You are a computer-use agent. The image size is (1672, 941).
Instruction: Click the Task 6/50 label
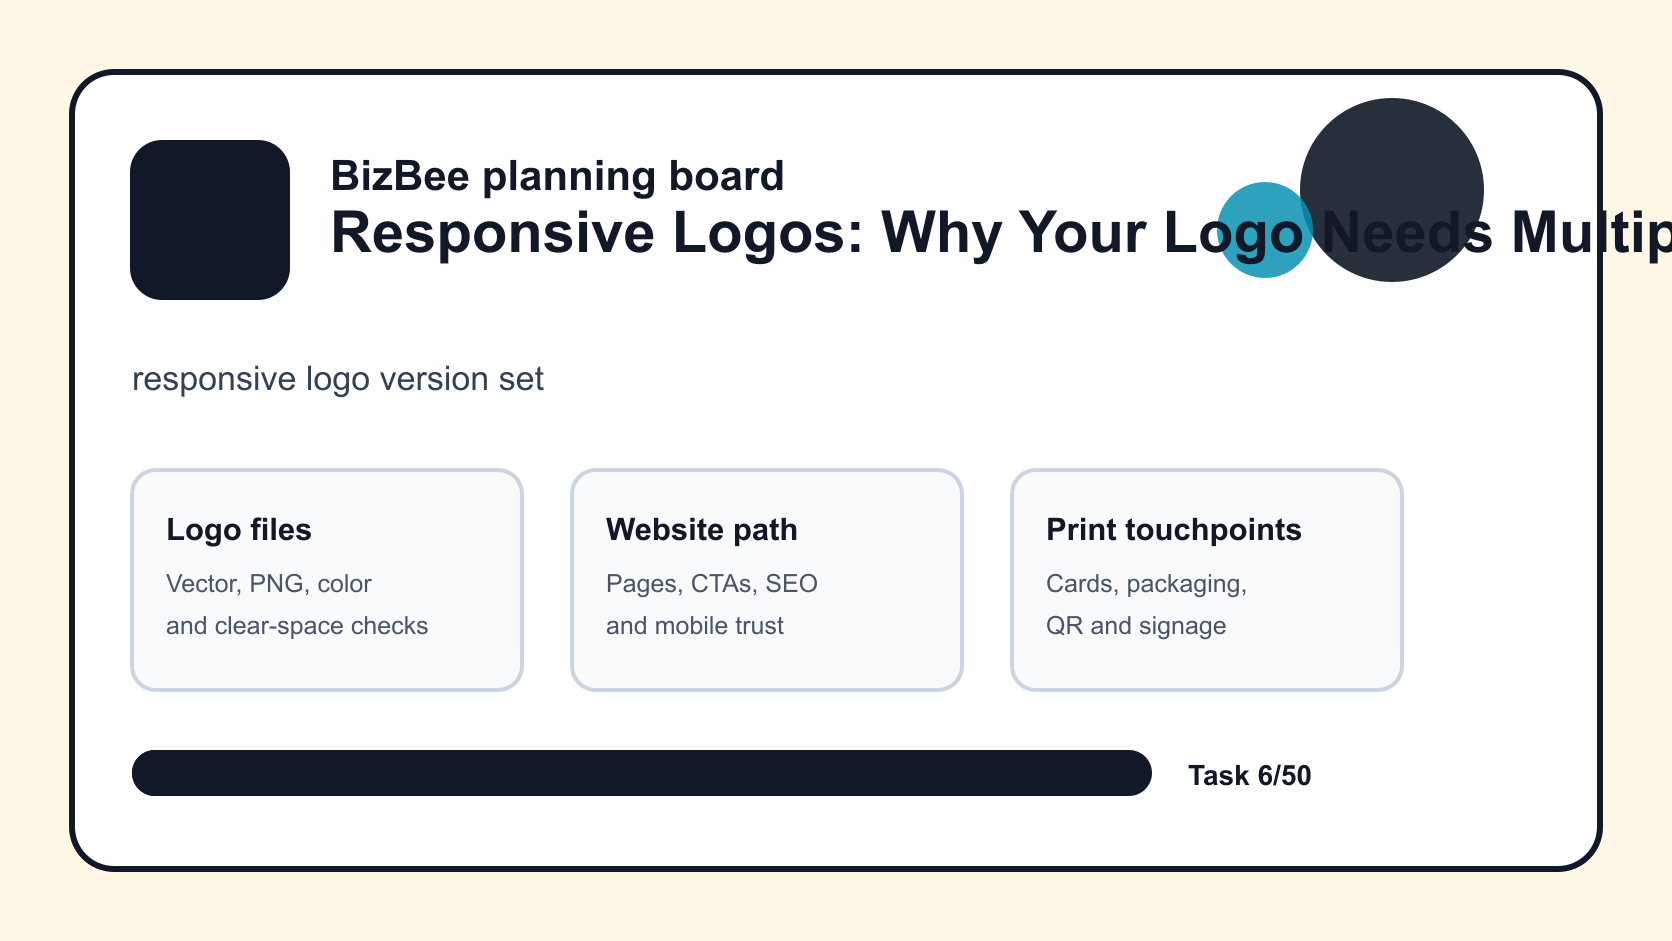pyautogui.click(x=1249, y=776)
